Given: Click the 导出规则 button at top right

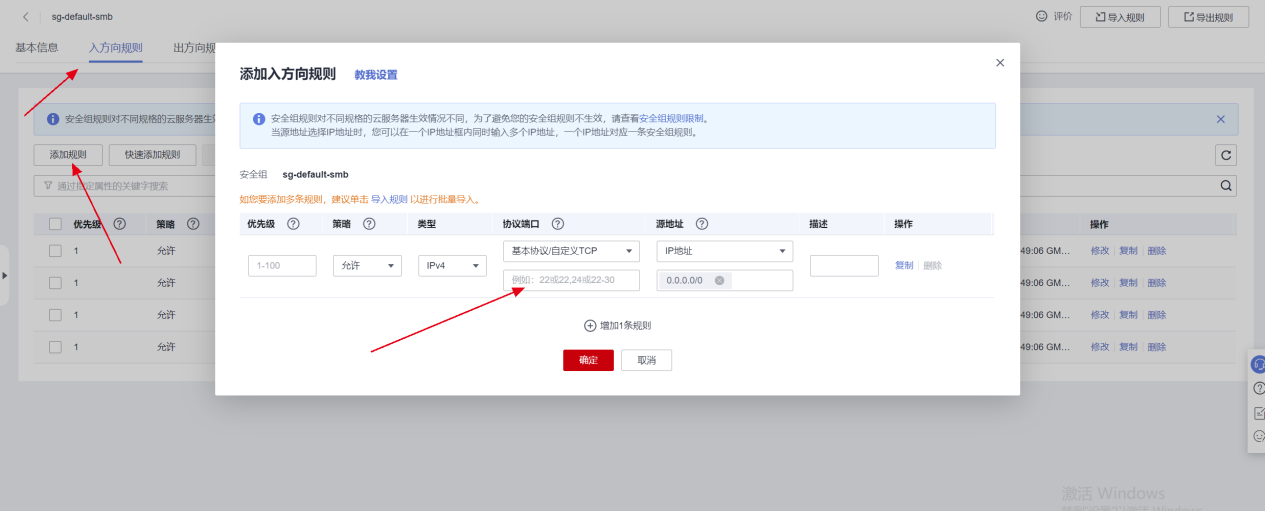Looking at the screenshot, I should pos(1208,17).
